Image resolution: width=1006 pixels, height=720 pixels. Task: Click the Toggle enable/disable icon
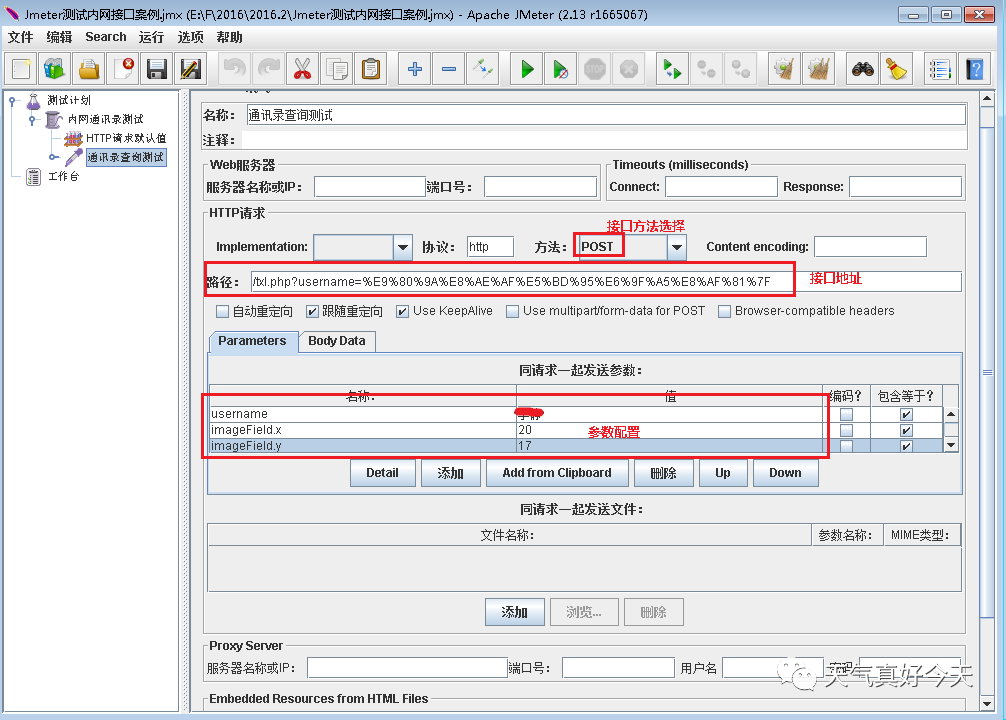[482, 69]
